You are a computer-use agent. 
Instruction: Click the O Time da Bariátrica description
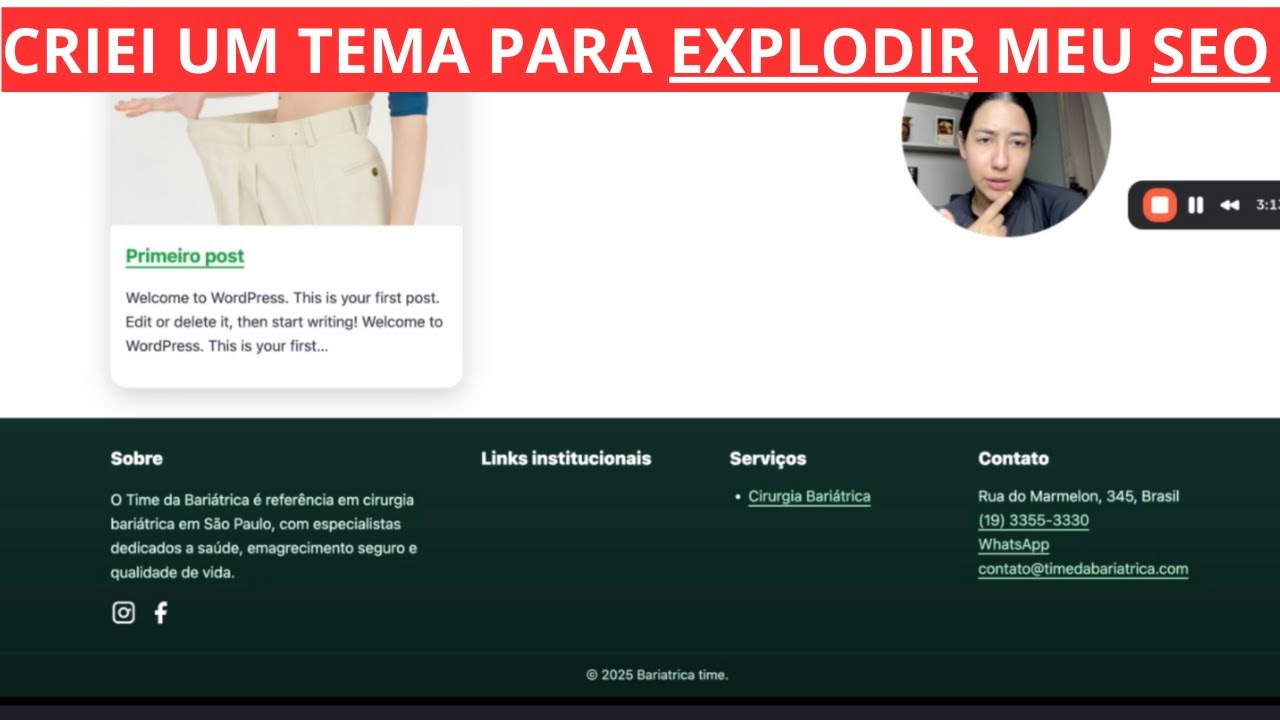264,536
